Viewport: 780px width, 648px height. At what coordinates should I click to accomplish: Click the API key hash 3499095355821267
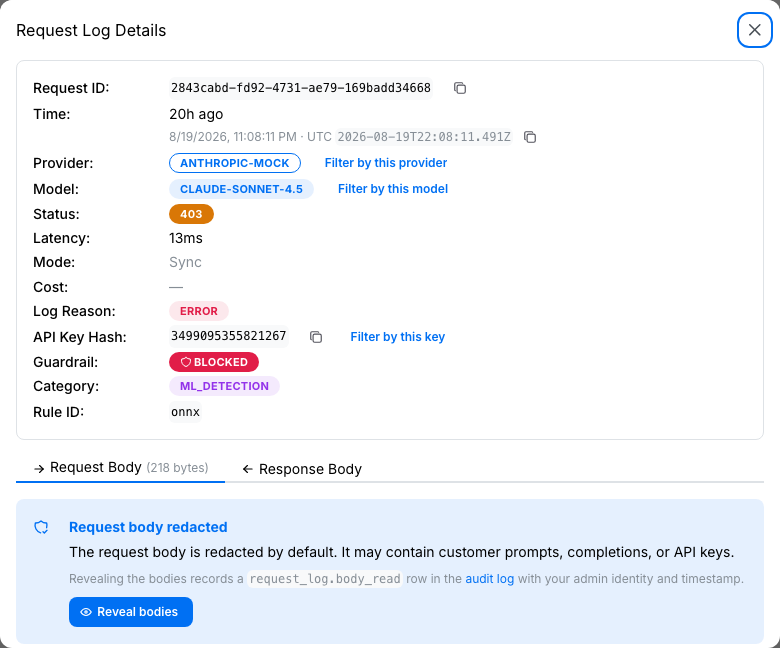point(228,336)
